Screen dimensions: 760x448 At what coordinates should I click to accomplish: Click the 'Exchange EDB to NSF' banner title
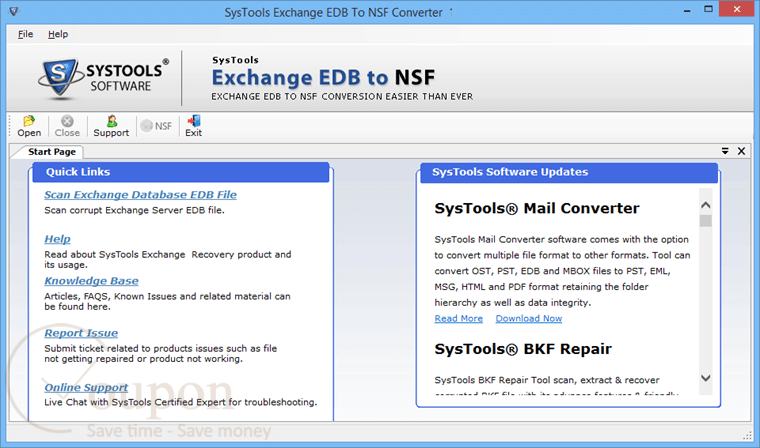[323, 78]
